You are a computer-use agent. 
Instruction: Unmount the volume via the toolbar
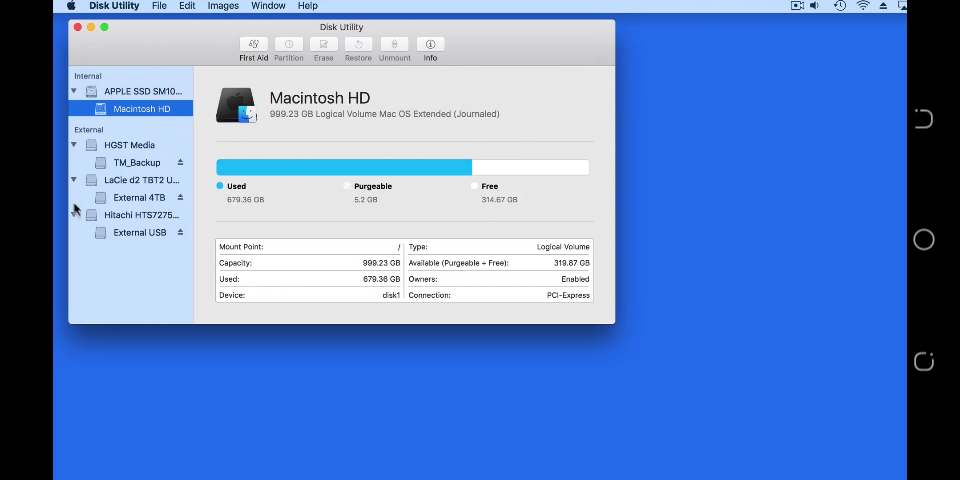(x=394, y=45)
